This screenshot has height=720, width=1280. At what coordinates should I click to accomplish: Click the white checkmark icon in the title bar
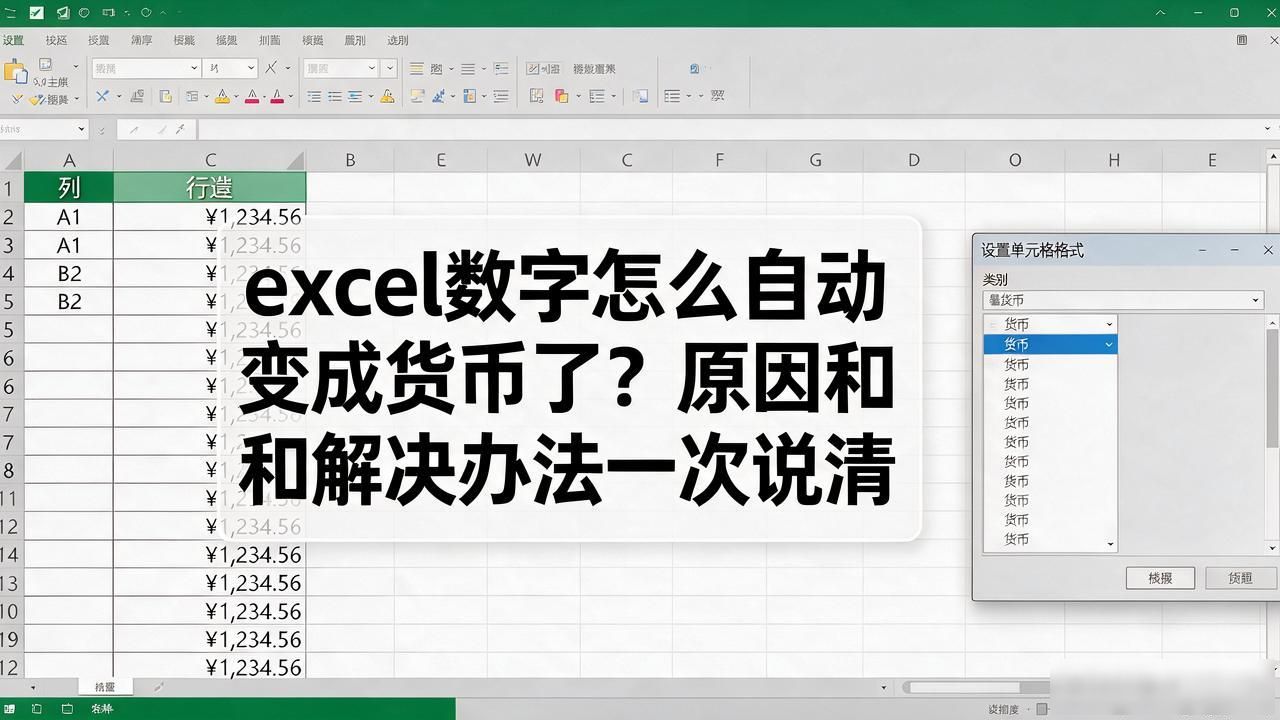click(37, 13)
